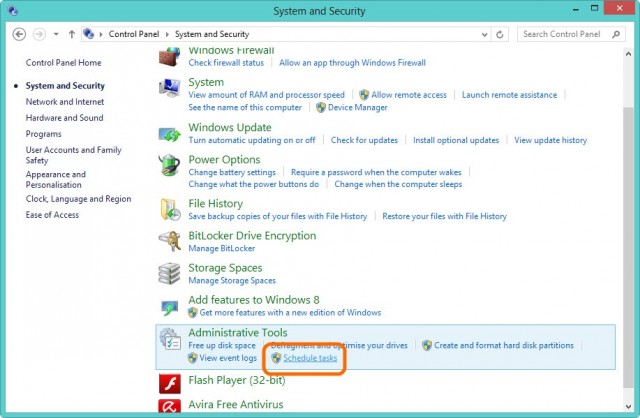640x418 pixels.
Task: Click Manage Storage Spaces link
Action: point(232,281)
